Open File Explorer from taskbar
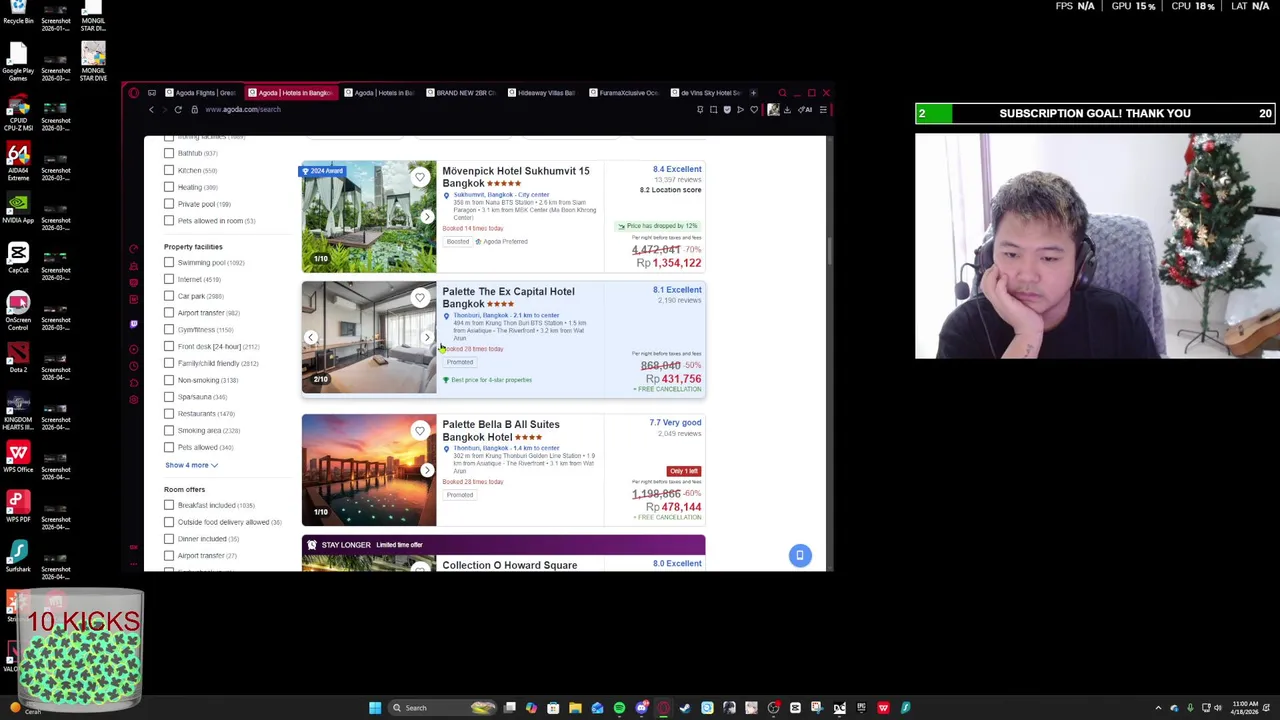1280x720 pixels. (575, 708)
